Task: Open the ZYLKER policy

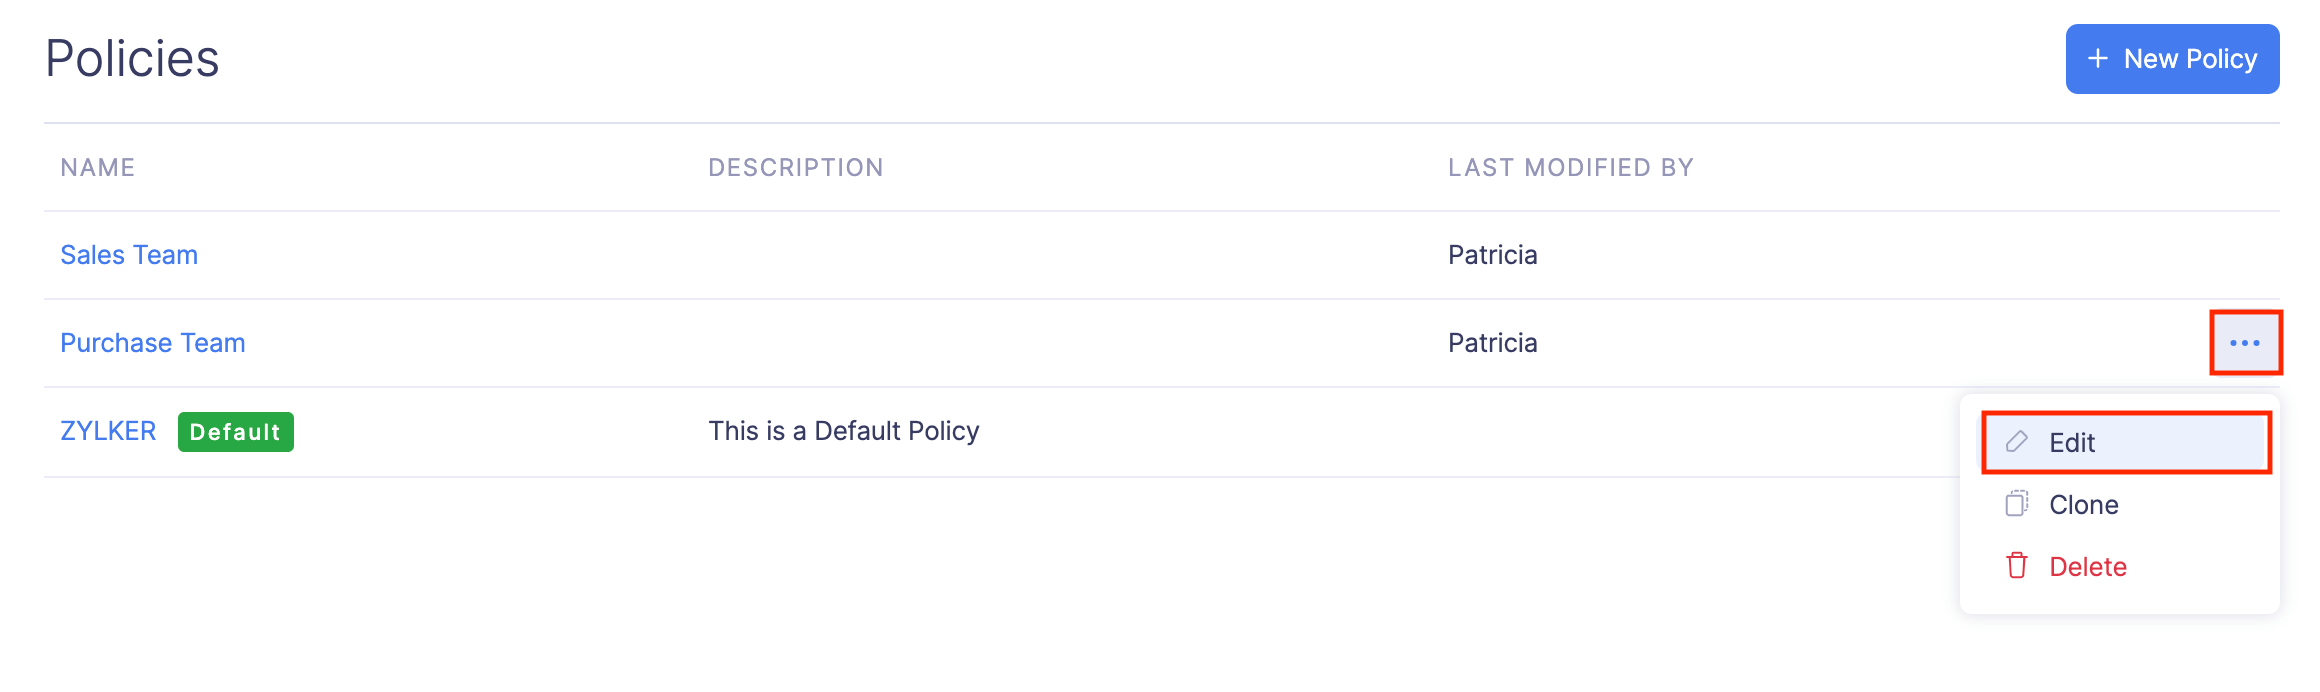Action: coord(107,430)
